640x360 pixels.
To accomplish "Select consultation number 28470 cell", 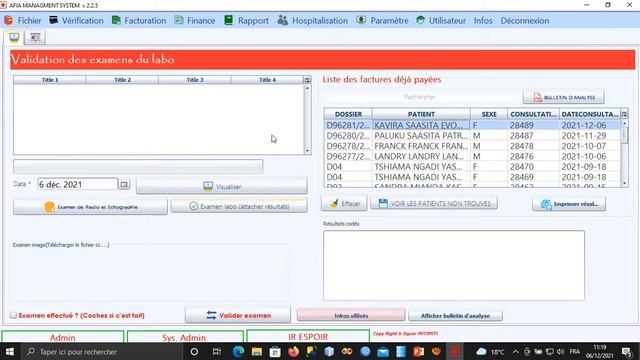I will point(533,167).
